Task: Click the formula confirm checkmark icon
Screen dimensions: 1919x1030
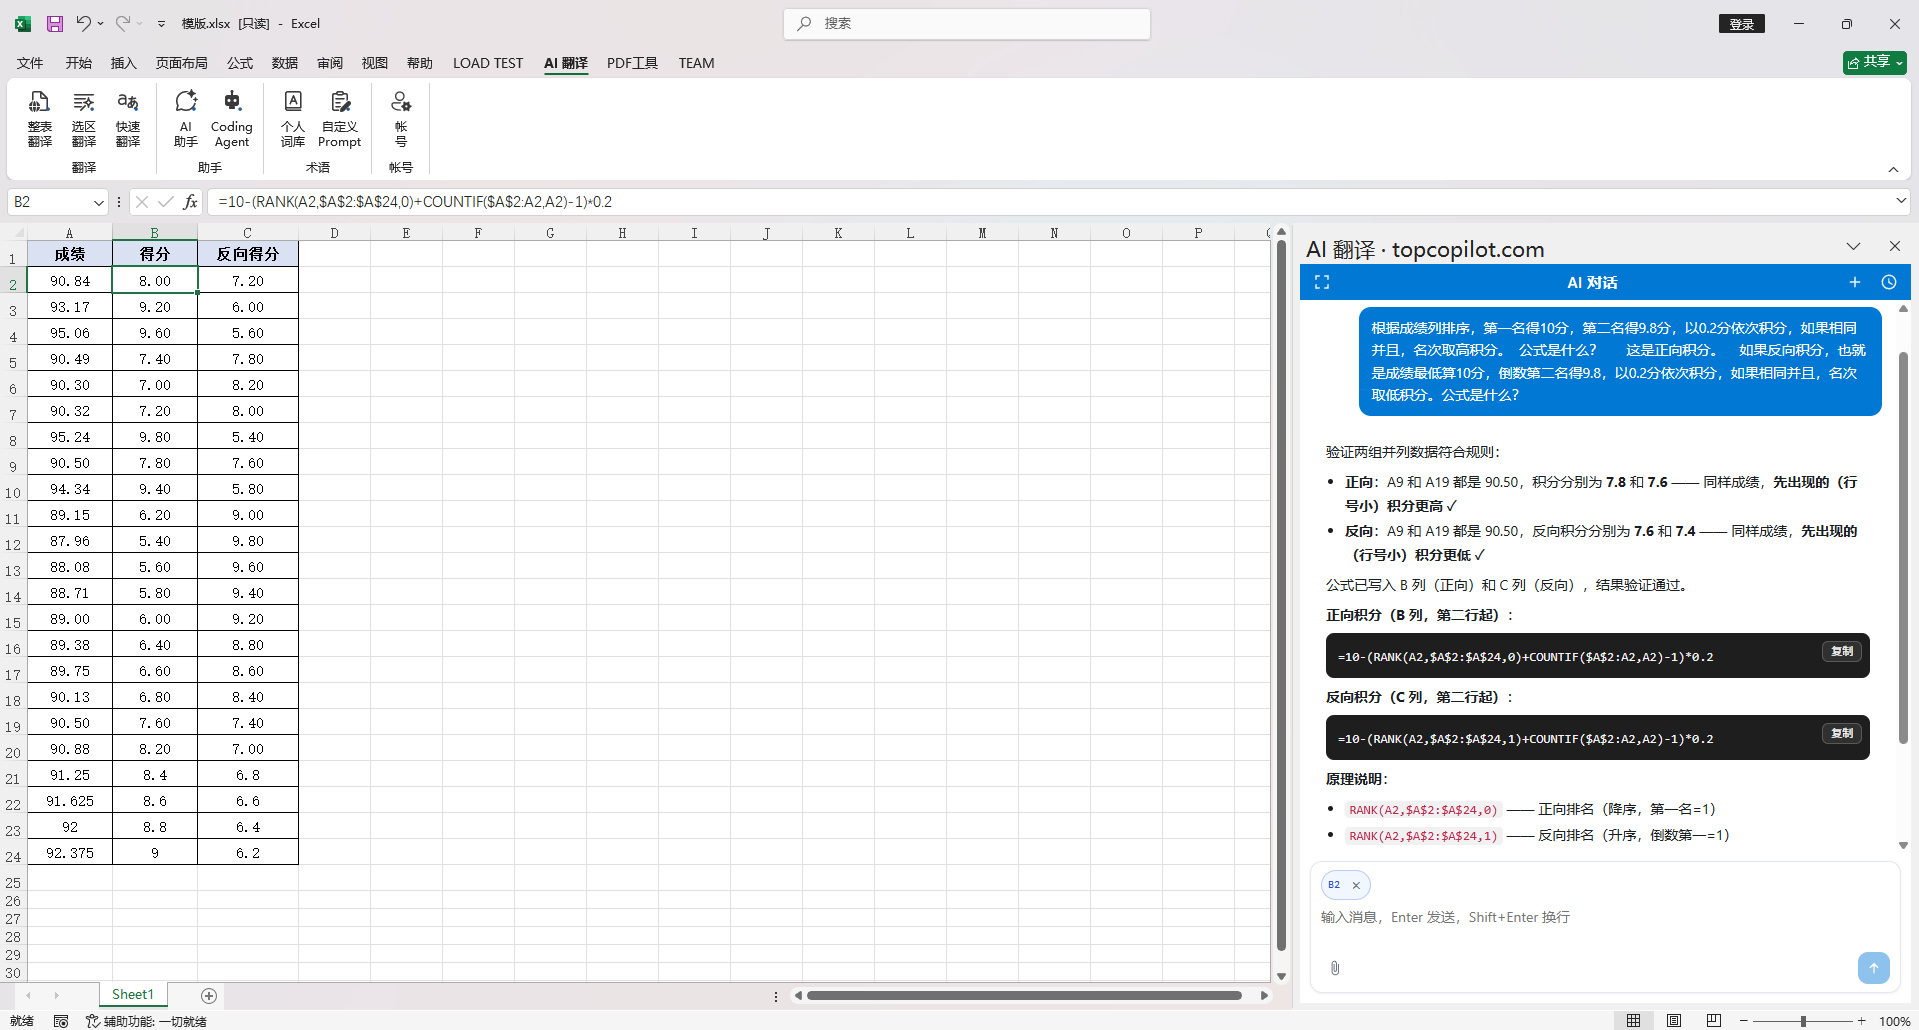Action: click(x=166, y=202)
